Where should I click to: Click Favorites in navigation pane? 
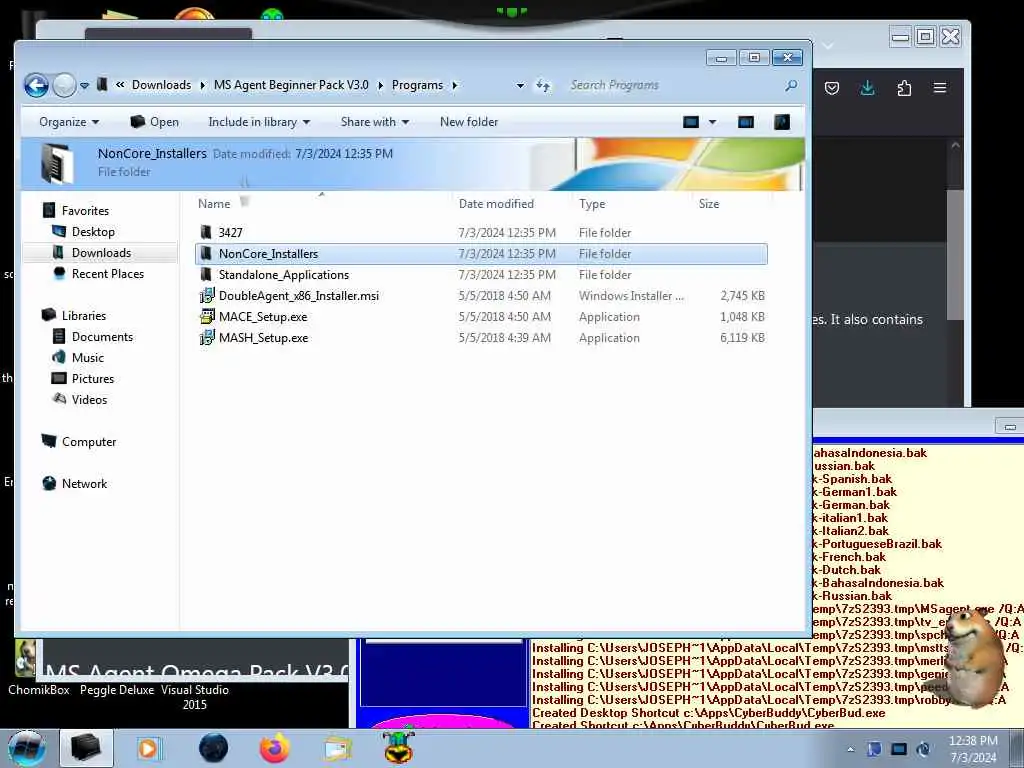coord(85,211)
